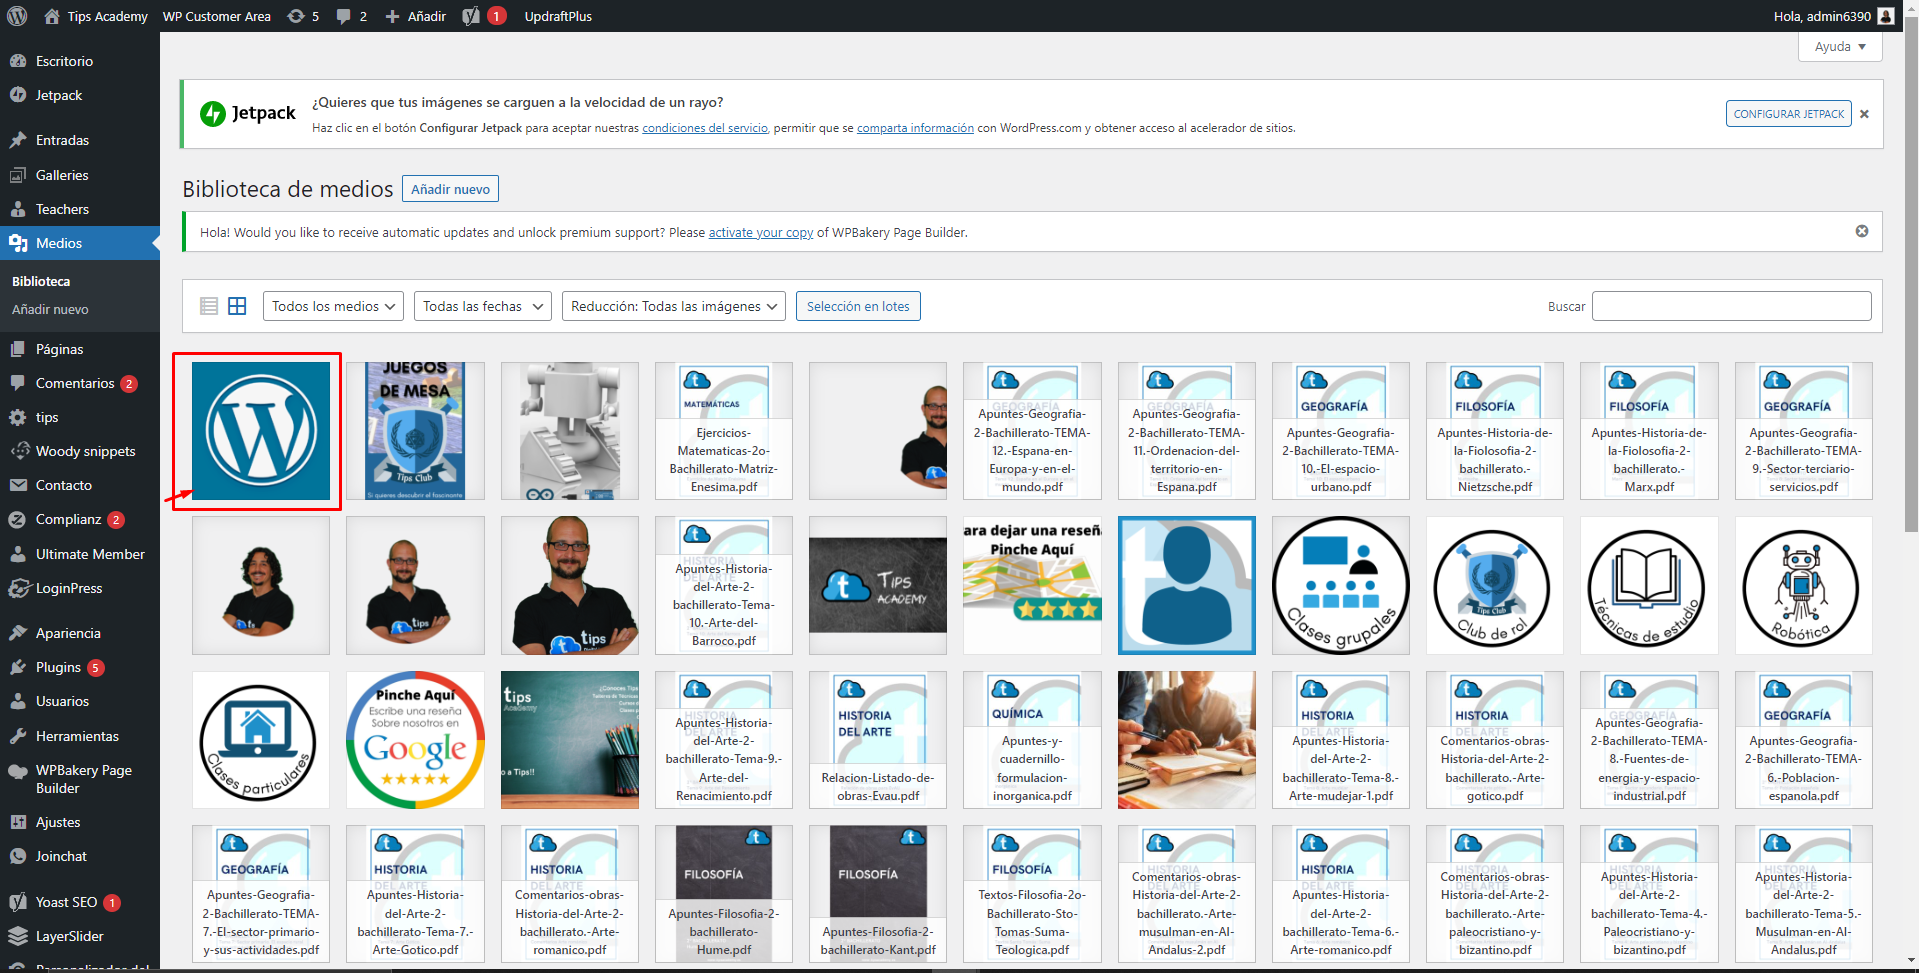Open the Añadir menu in admin bar
The height and width of the screenshot is (973, 1919).
[x=416, y=16]
